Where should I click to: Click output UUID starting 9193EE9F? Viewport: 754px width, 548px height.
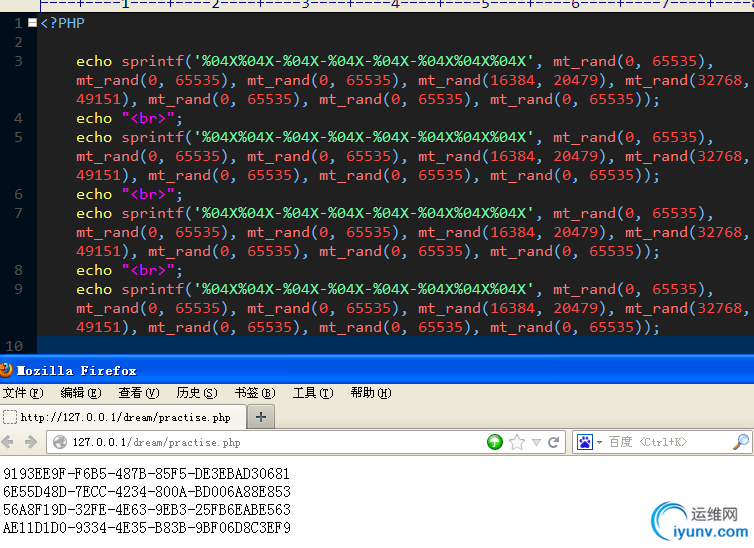click(146, 474)
